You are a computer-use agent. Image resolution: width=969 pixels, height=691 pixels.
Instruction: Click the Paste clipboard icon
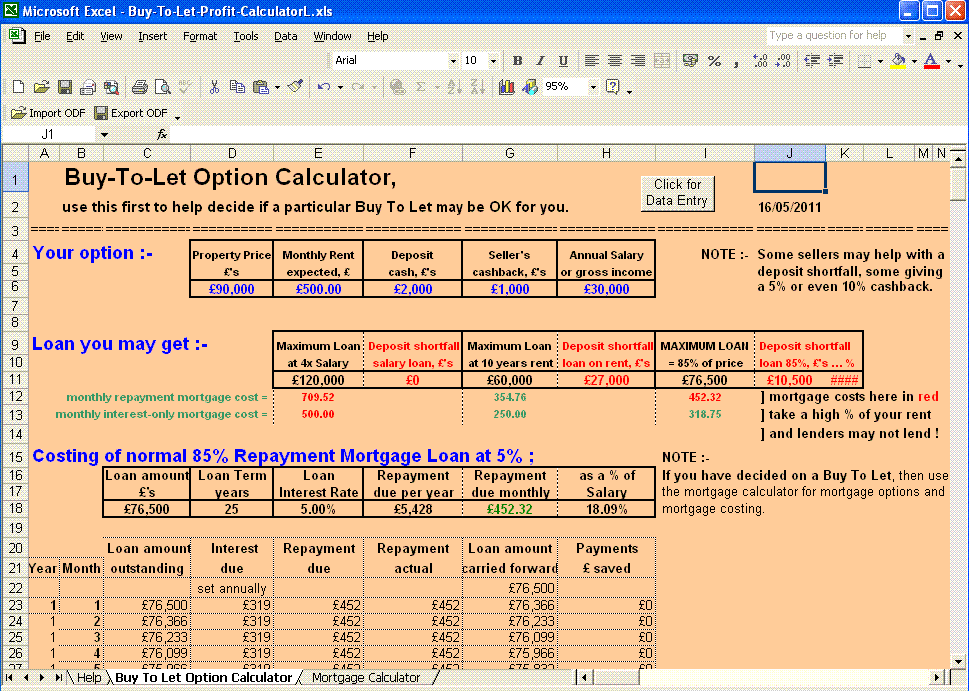pos(261,87)
